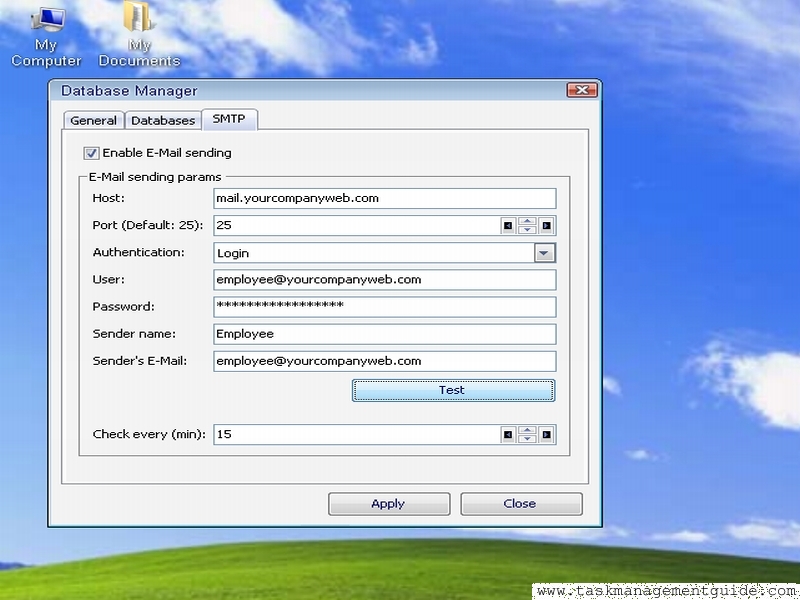Apply the SMTP settings
This screenshot has height=600, width=800.
(389, 504)
